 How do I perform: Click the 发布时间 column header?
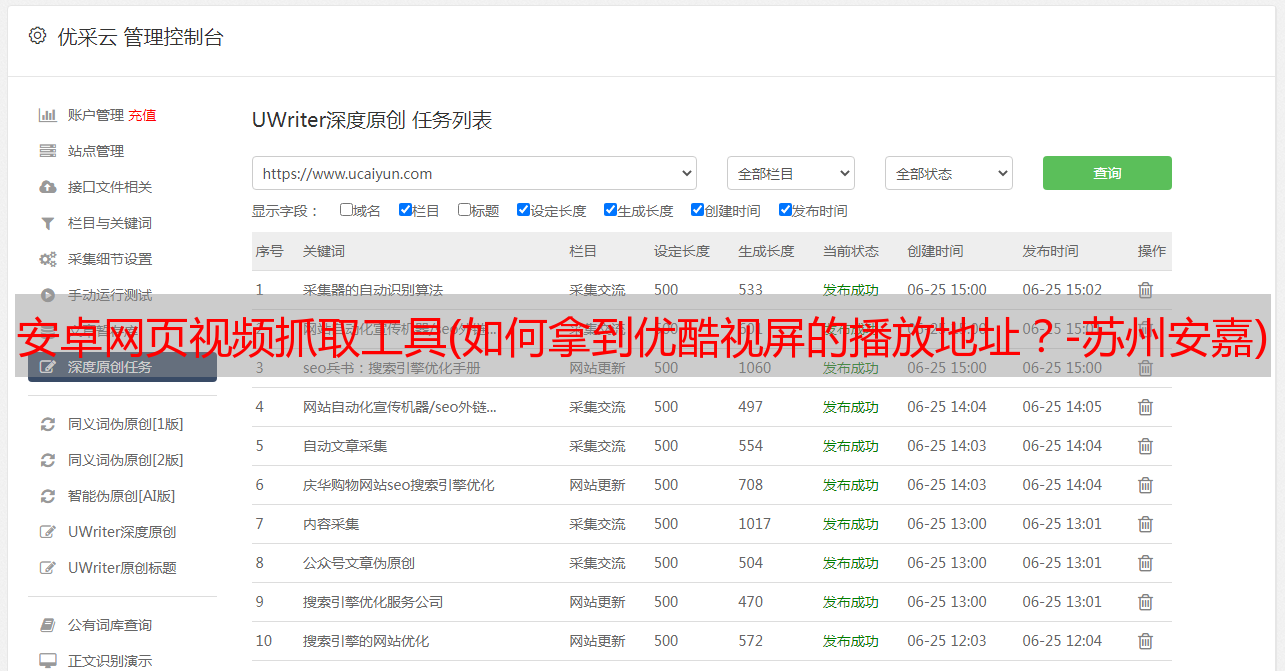click(1050, 251)
